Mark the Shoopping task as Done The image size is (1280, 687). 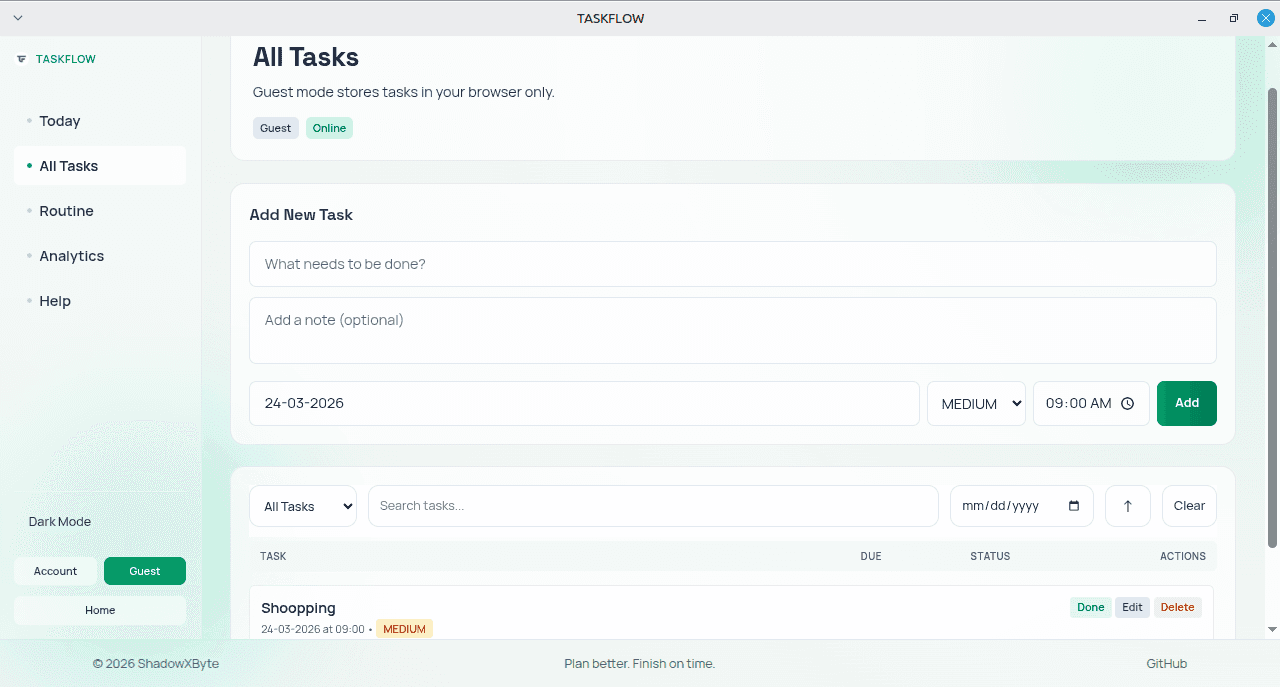[x=1091, y=607]
